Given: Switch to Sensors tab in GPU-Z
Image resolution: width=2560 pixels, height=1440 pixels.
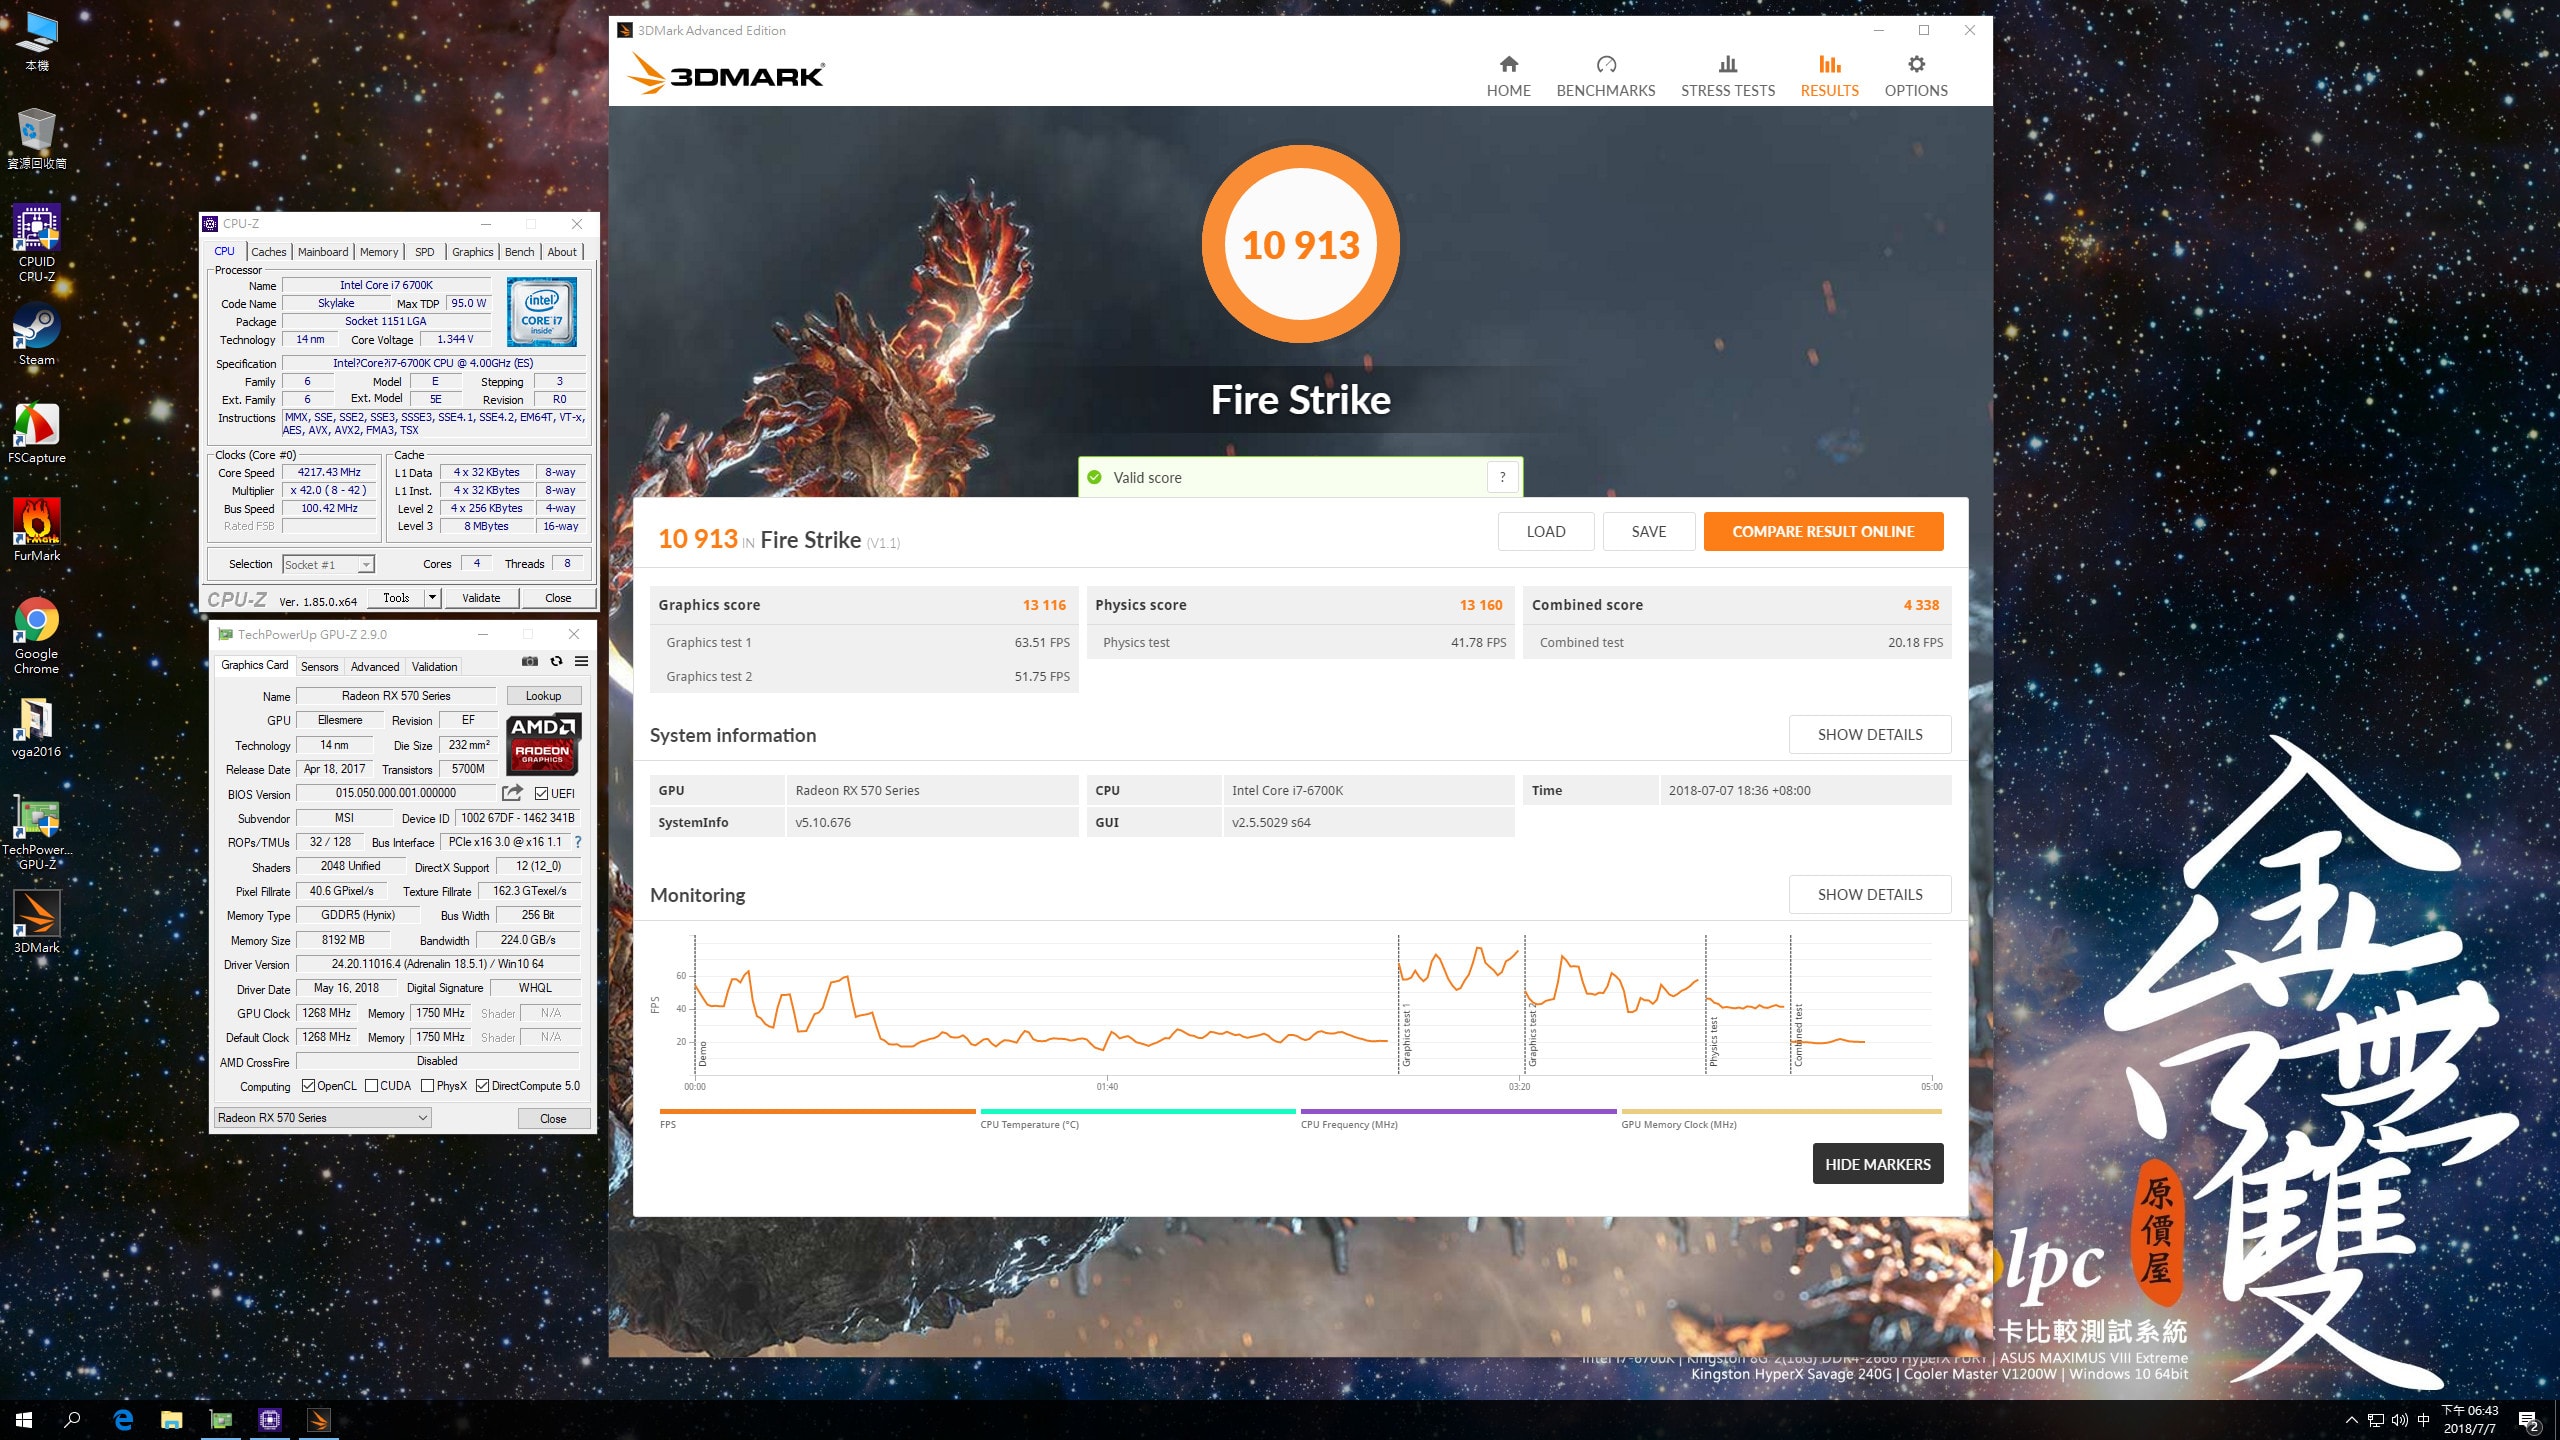Looking at the screenshot, I should click(320, 667).
